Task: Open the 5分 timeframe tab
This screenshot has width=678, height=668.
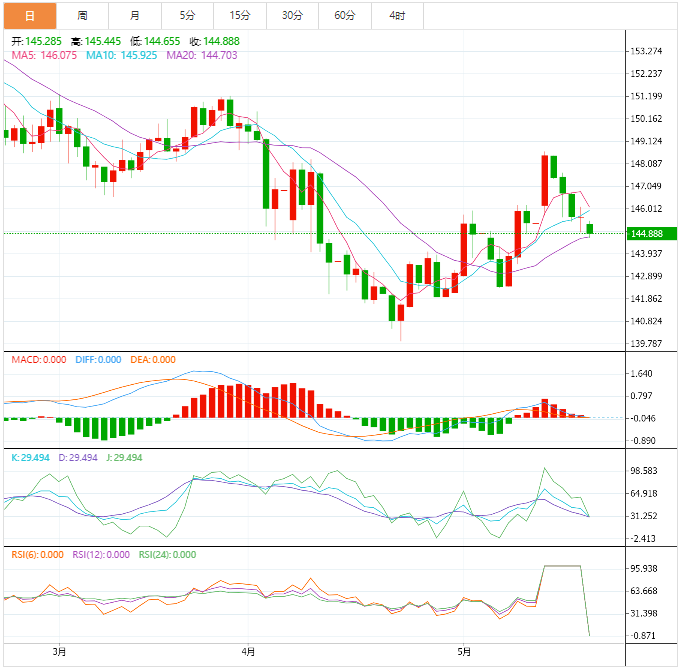Action: click(x=187, y=16)
